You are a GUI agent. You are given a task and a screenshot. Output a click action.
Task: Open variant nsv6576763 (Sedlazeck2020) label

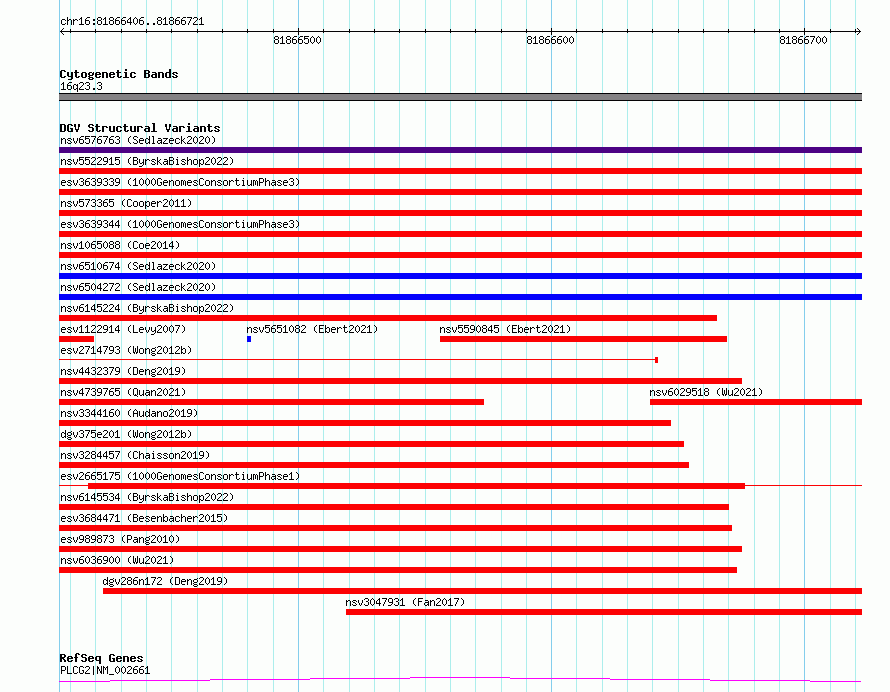(x=138, y=140)
